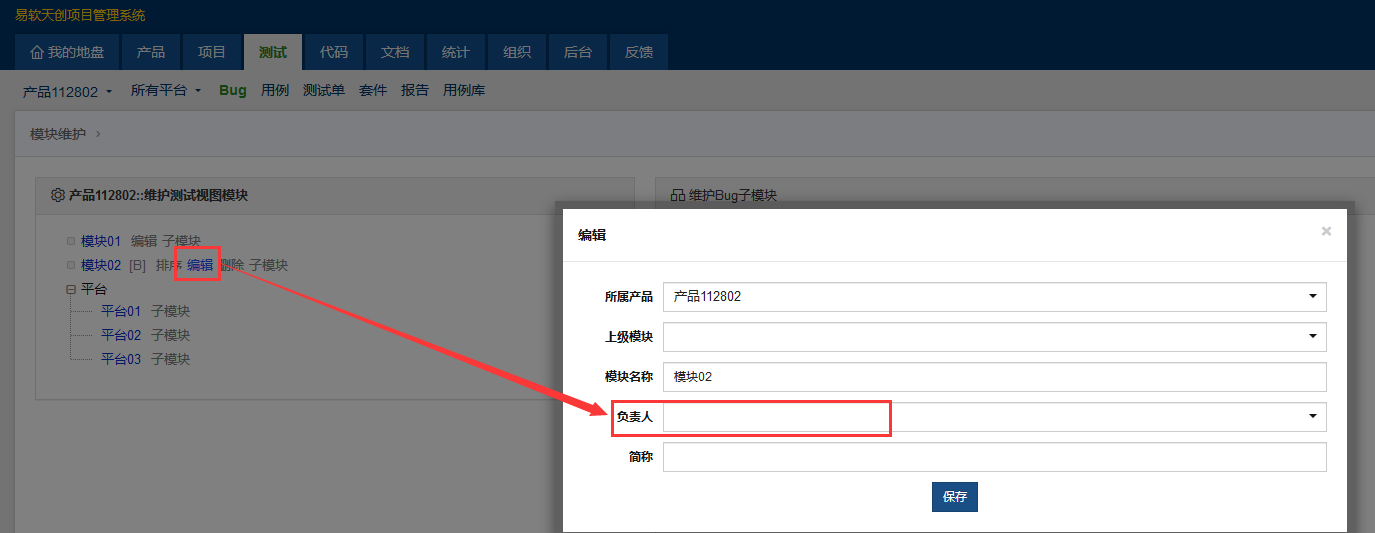
Task: Click the gear icon beside 产品112802::维护测试视图模块
Action: click(x=57, y=195)
